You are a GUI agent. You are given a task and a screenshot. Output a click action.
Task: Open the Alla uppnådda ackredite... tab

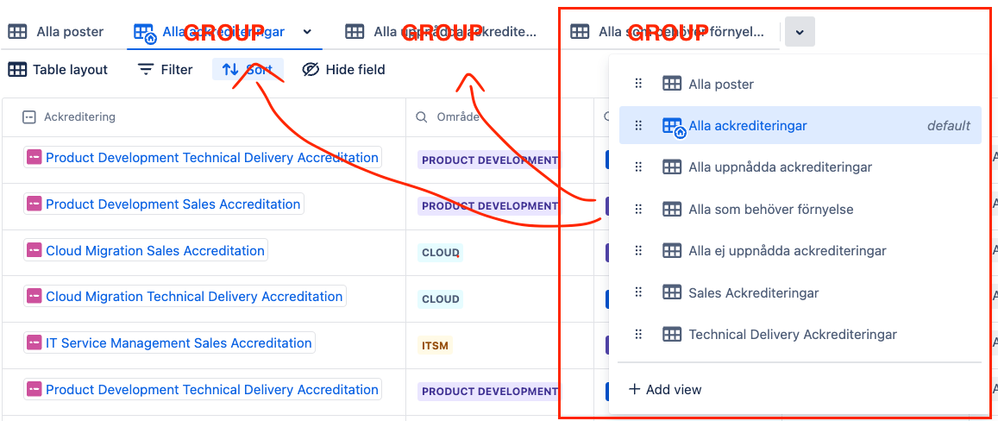[440, 31]
